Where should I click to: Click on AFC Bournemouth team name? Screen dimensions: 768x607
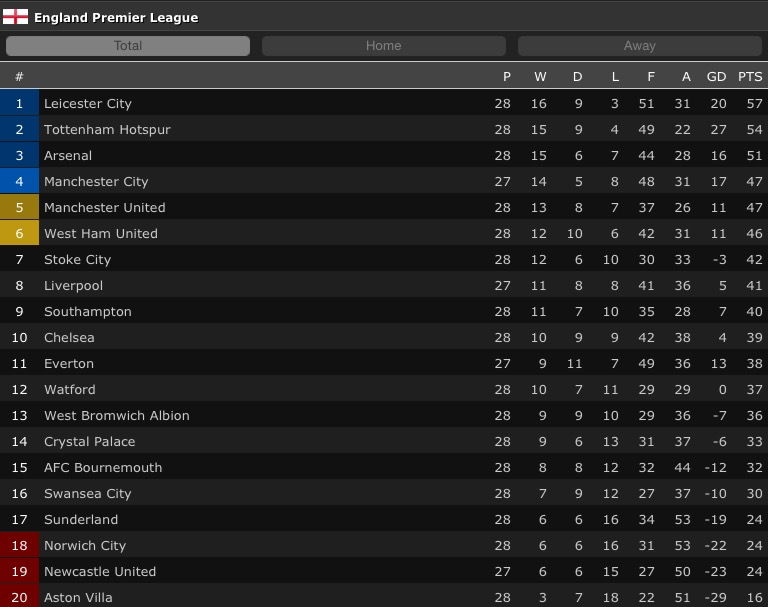point(103,468)
